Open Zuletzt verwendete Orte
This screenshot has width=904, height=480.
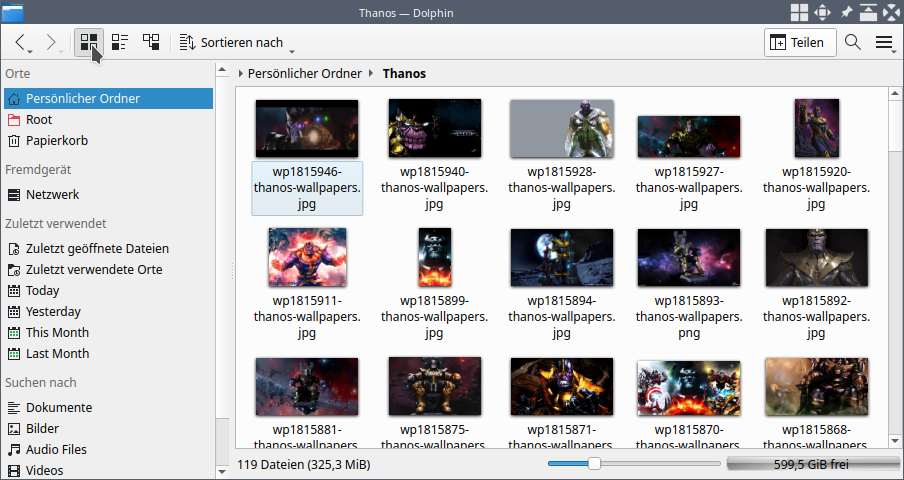(108, 270)
